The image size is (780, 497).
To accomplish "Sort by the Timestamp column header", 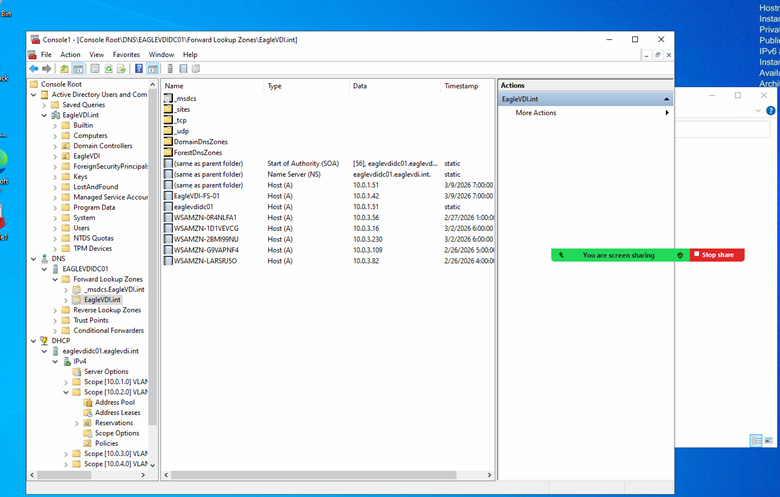I will coord(467,86).
